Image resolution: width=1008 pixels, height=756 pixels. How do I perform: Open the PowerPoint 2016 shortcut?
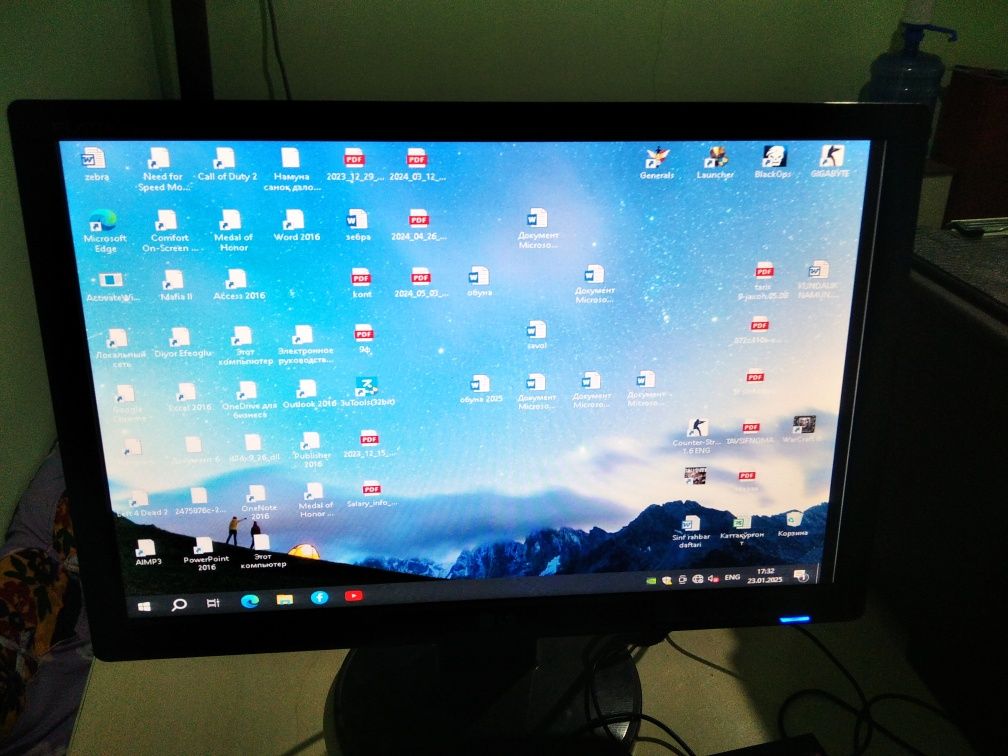(x=206, y=554)
